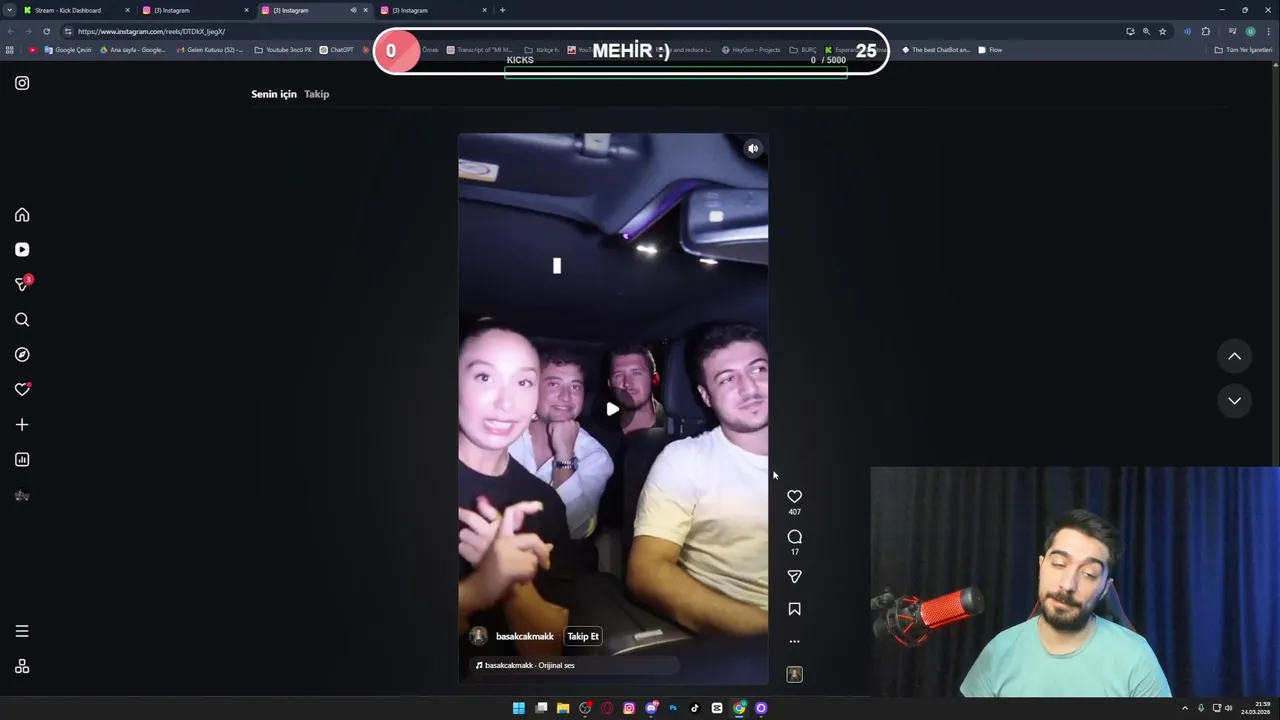Launch Instagram app from taskbar
Image resolution: width=1280 pixels, height=720 pixels.
coord(629,708)
